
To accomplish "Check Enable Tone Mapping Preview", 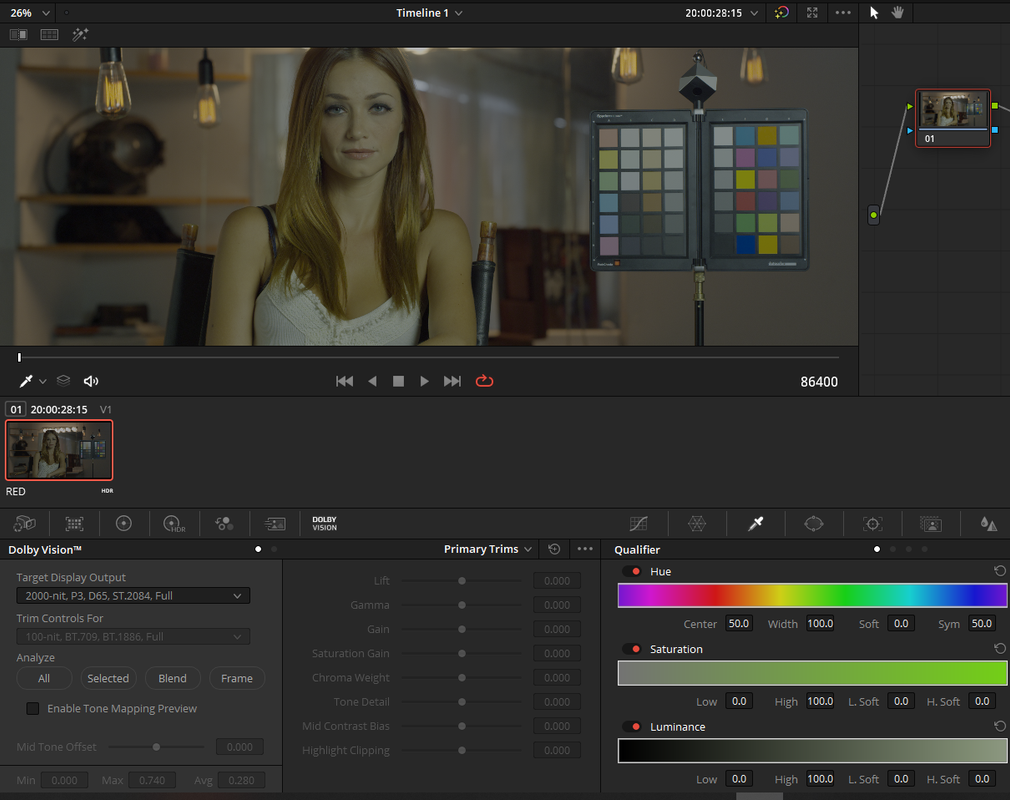I will (x=32, y=709).
